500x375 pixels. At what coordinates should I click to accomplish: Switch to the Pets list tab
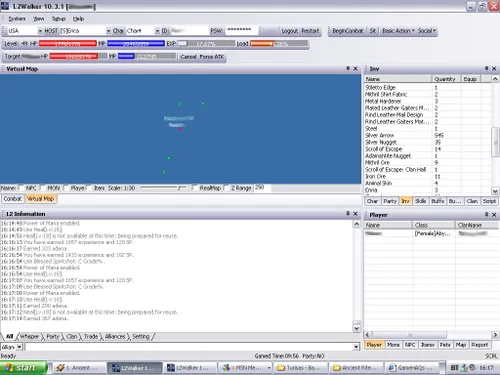tap(445, 345)
